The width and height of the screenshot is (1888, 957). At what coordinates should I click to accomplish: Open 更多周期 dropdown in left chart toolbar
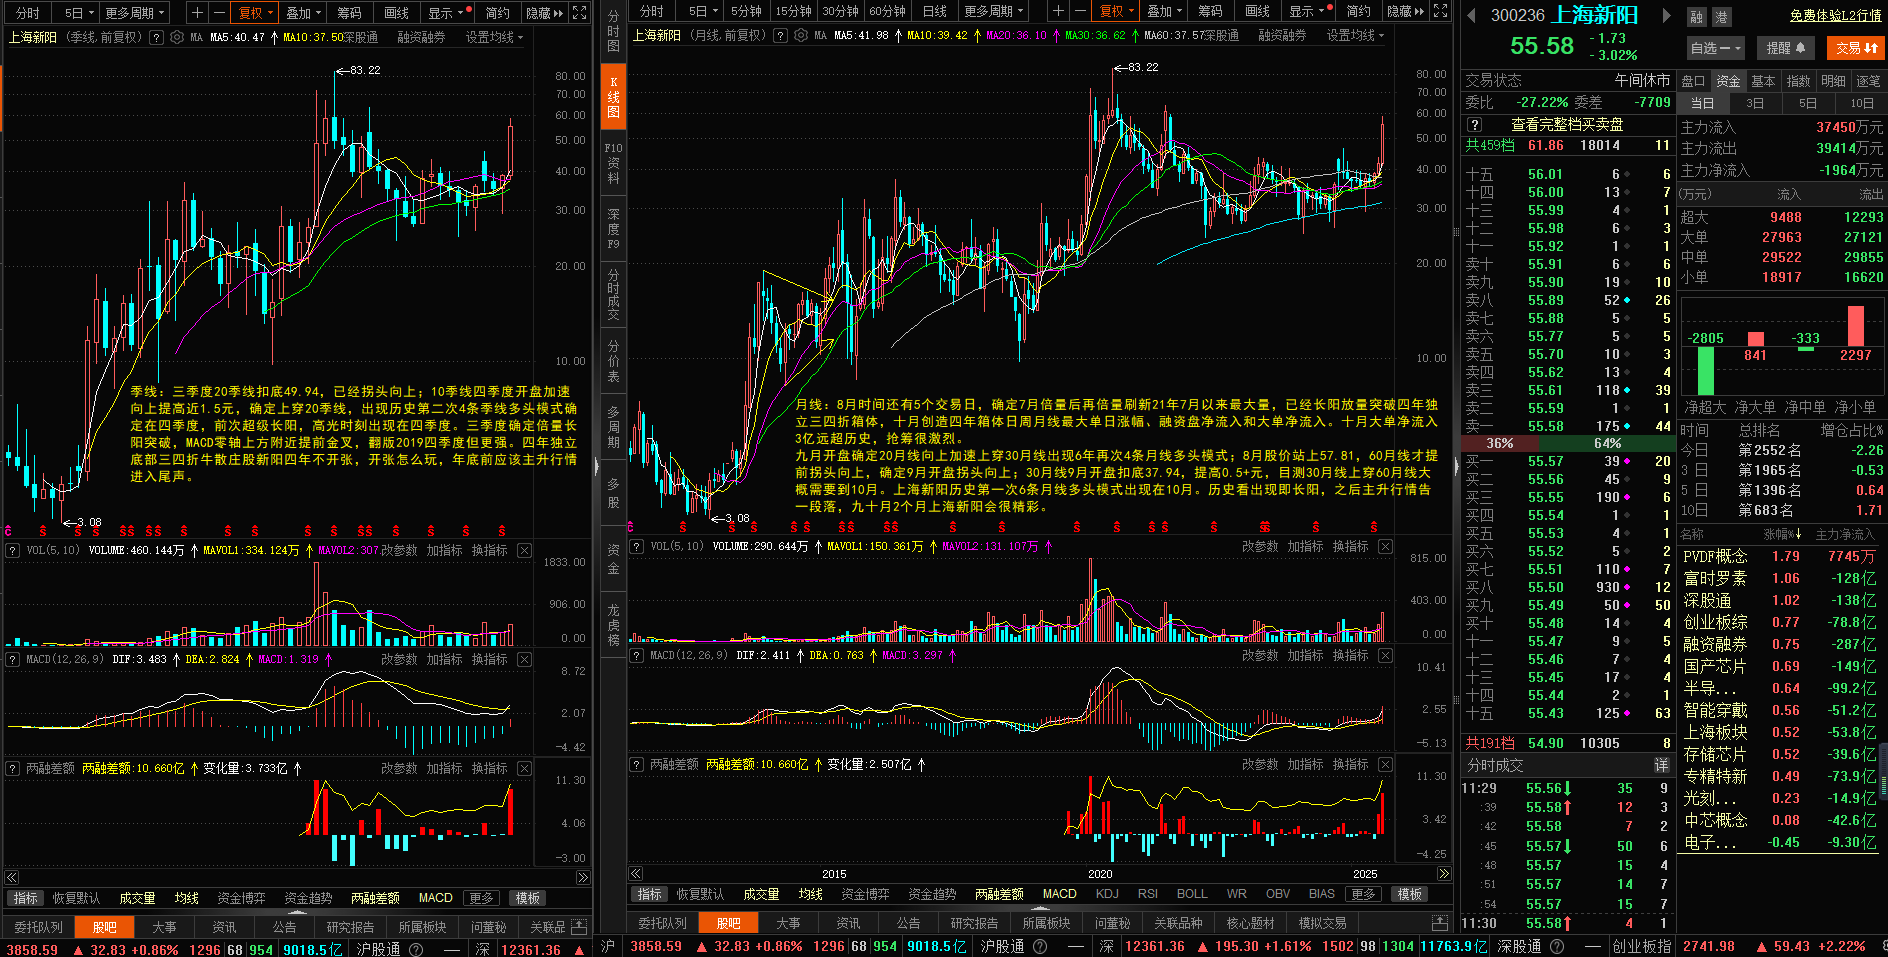coord(134,13)
